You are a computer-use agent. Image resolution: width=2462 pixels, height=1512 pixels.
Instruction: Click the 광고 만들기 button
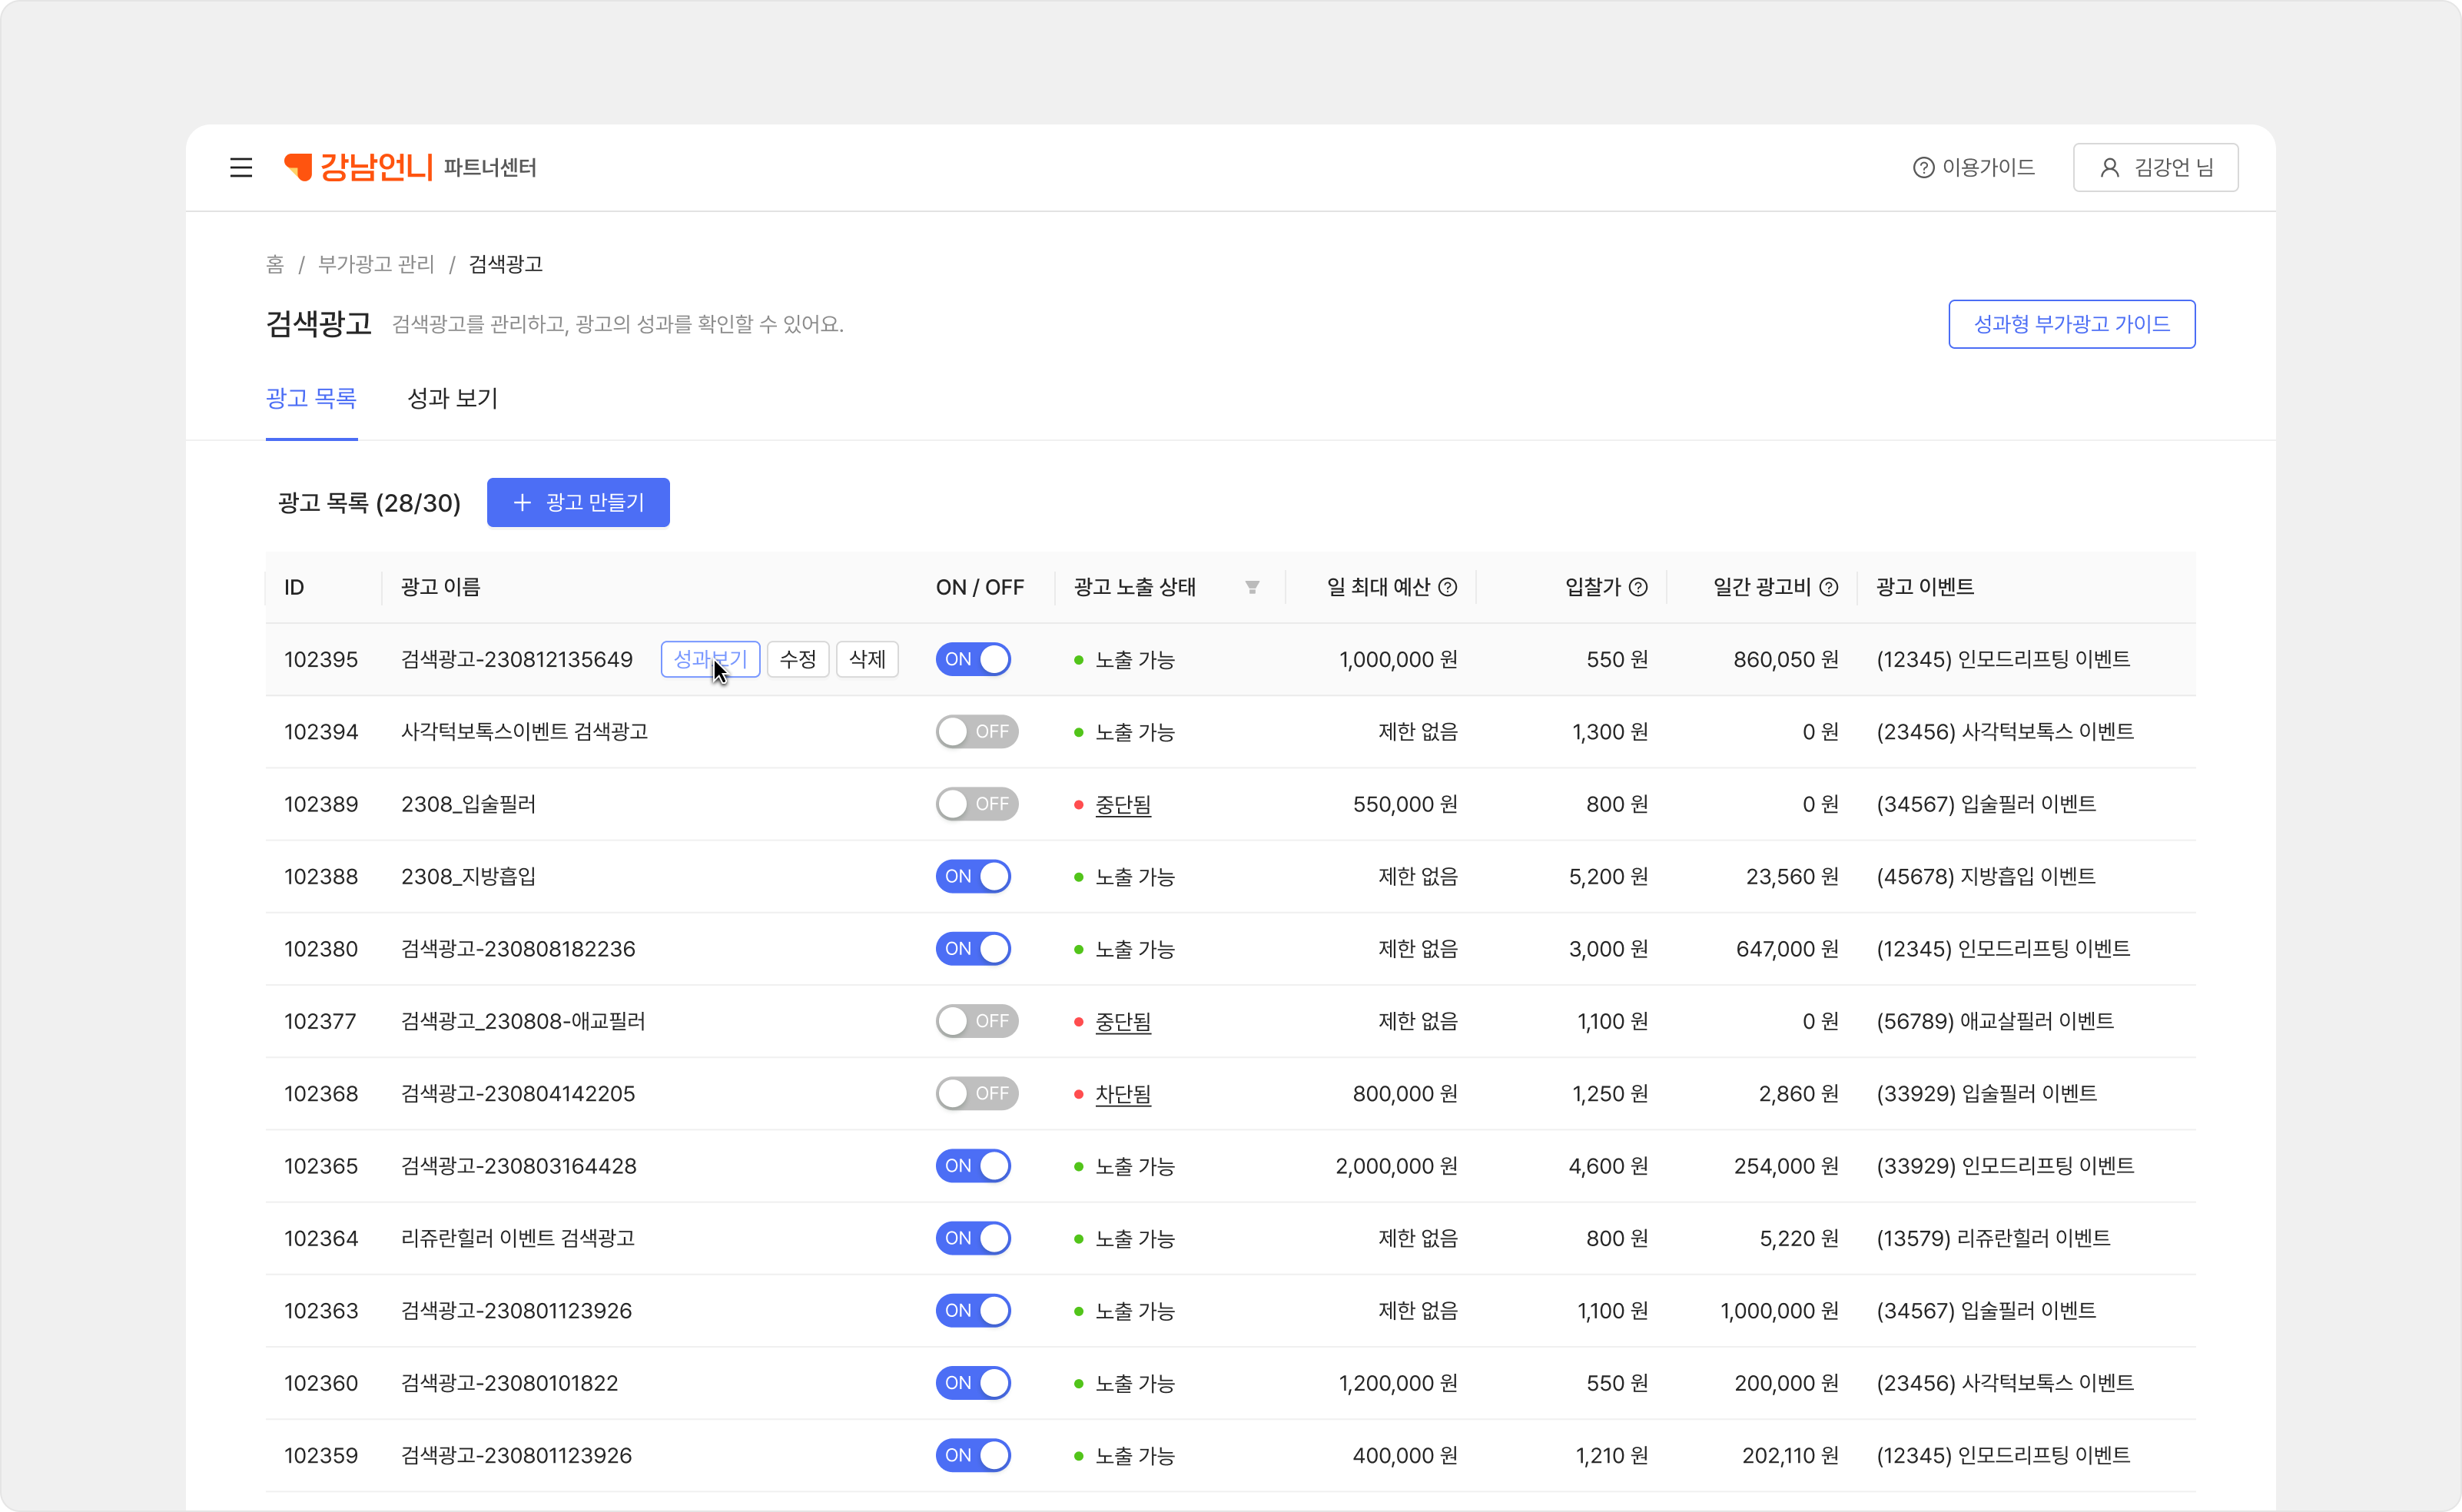point(578,502)
